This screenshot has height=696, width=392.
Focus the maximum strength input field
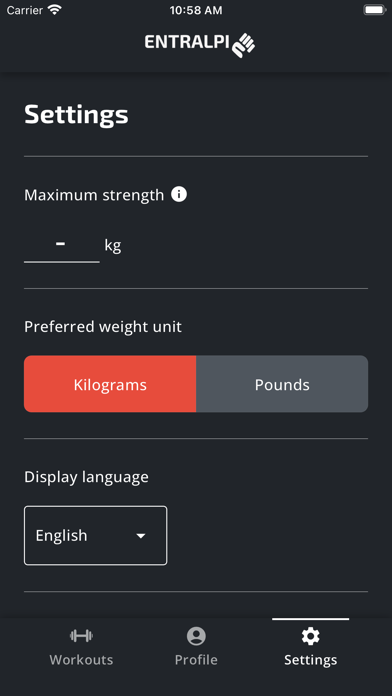coord(62,245)
